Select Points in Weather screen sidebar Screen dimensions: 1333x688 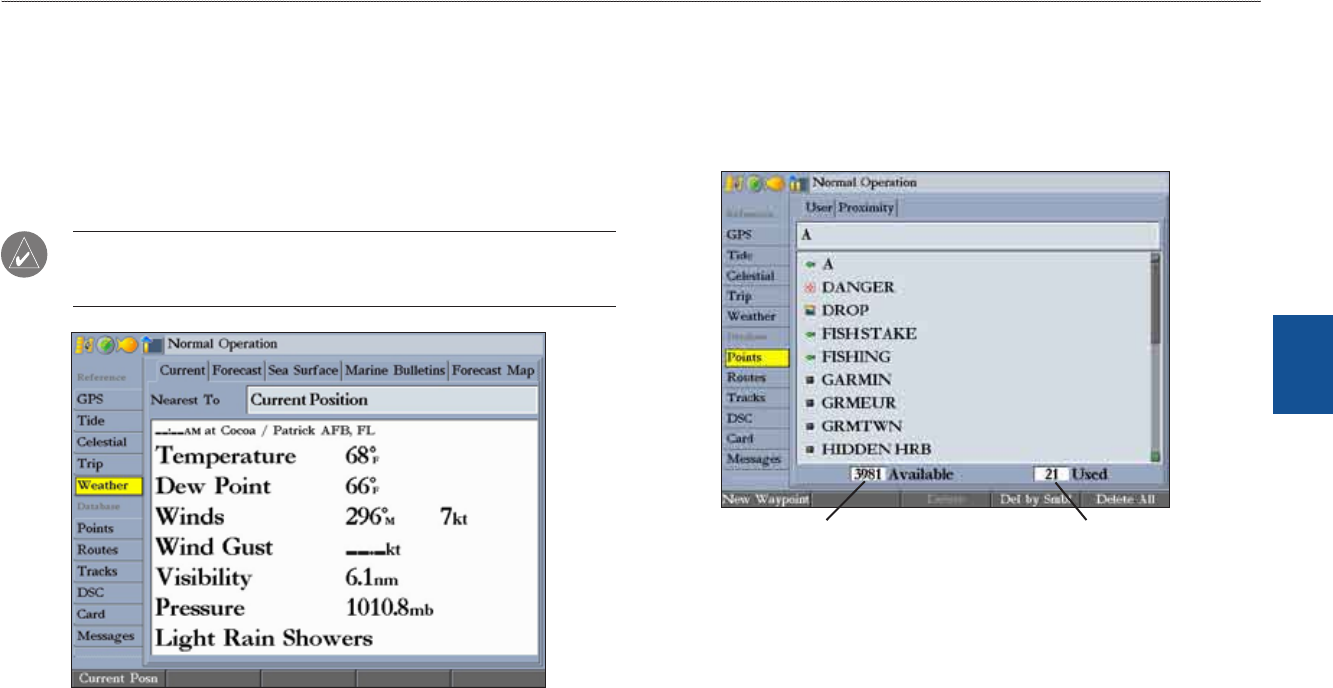(108, 528)
